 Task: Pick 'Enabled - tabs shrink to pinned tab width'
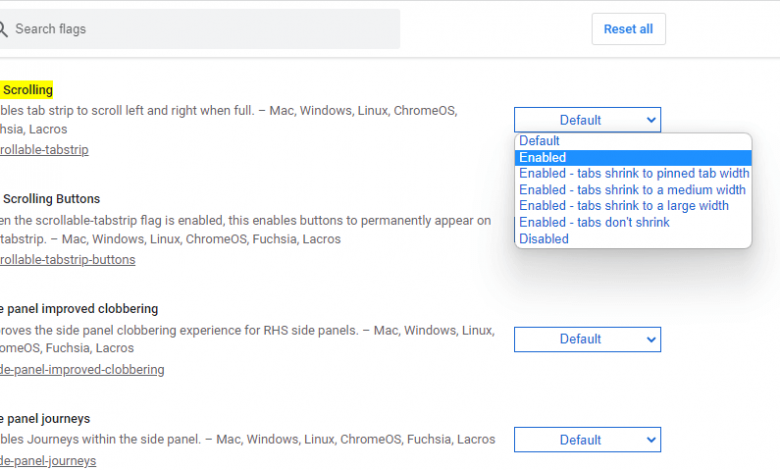point(633,173)
